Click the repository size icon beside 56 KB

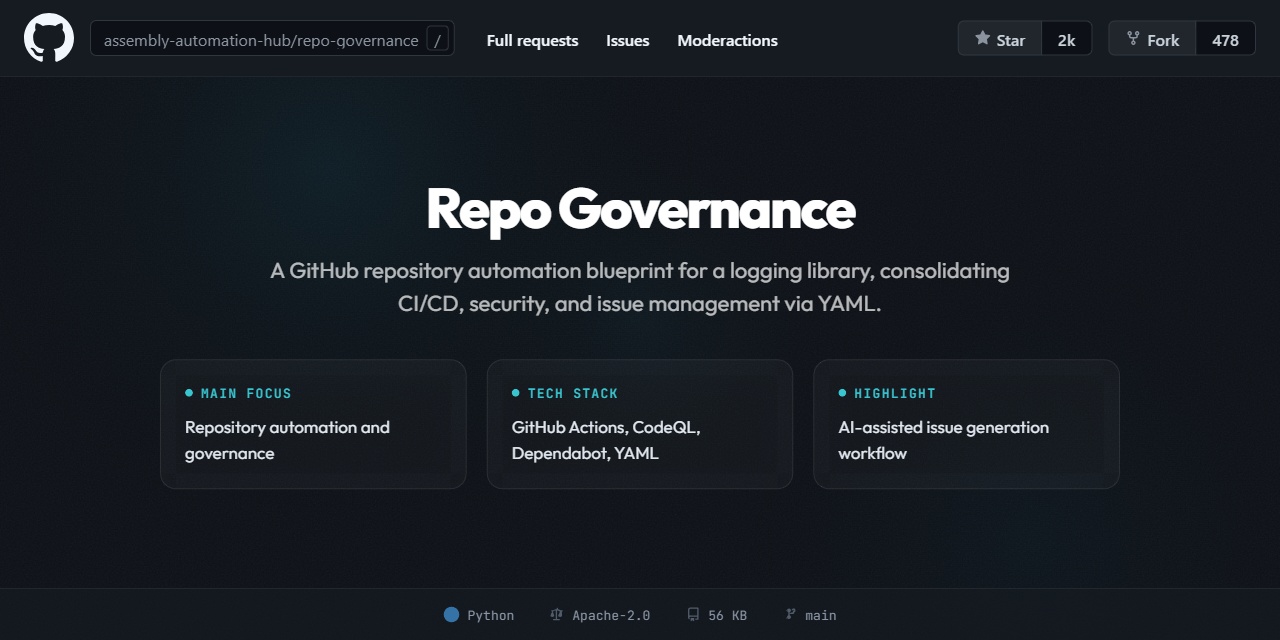[693, 614]
